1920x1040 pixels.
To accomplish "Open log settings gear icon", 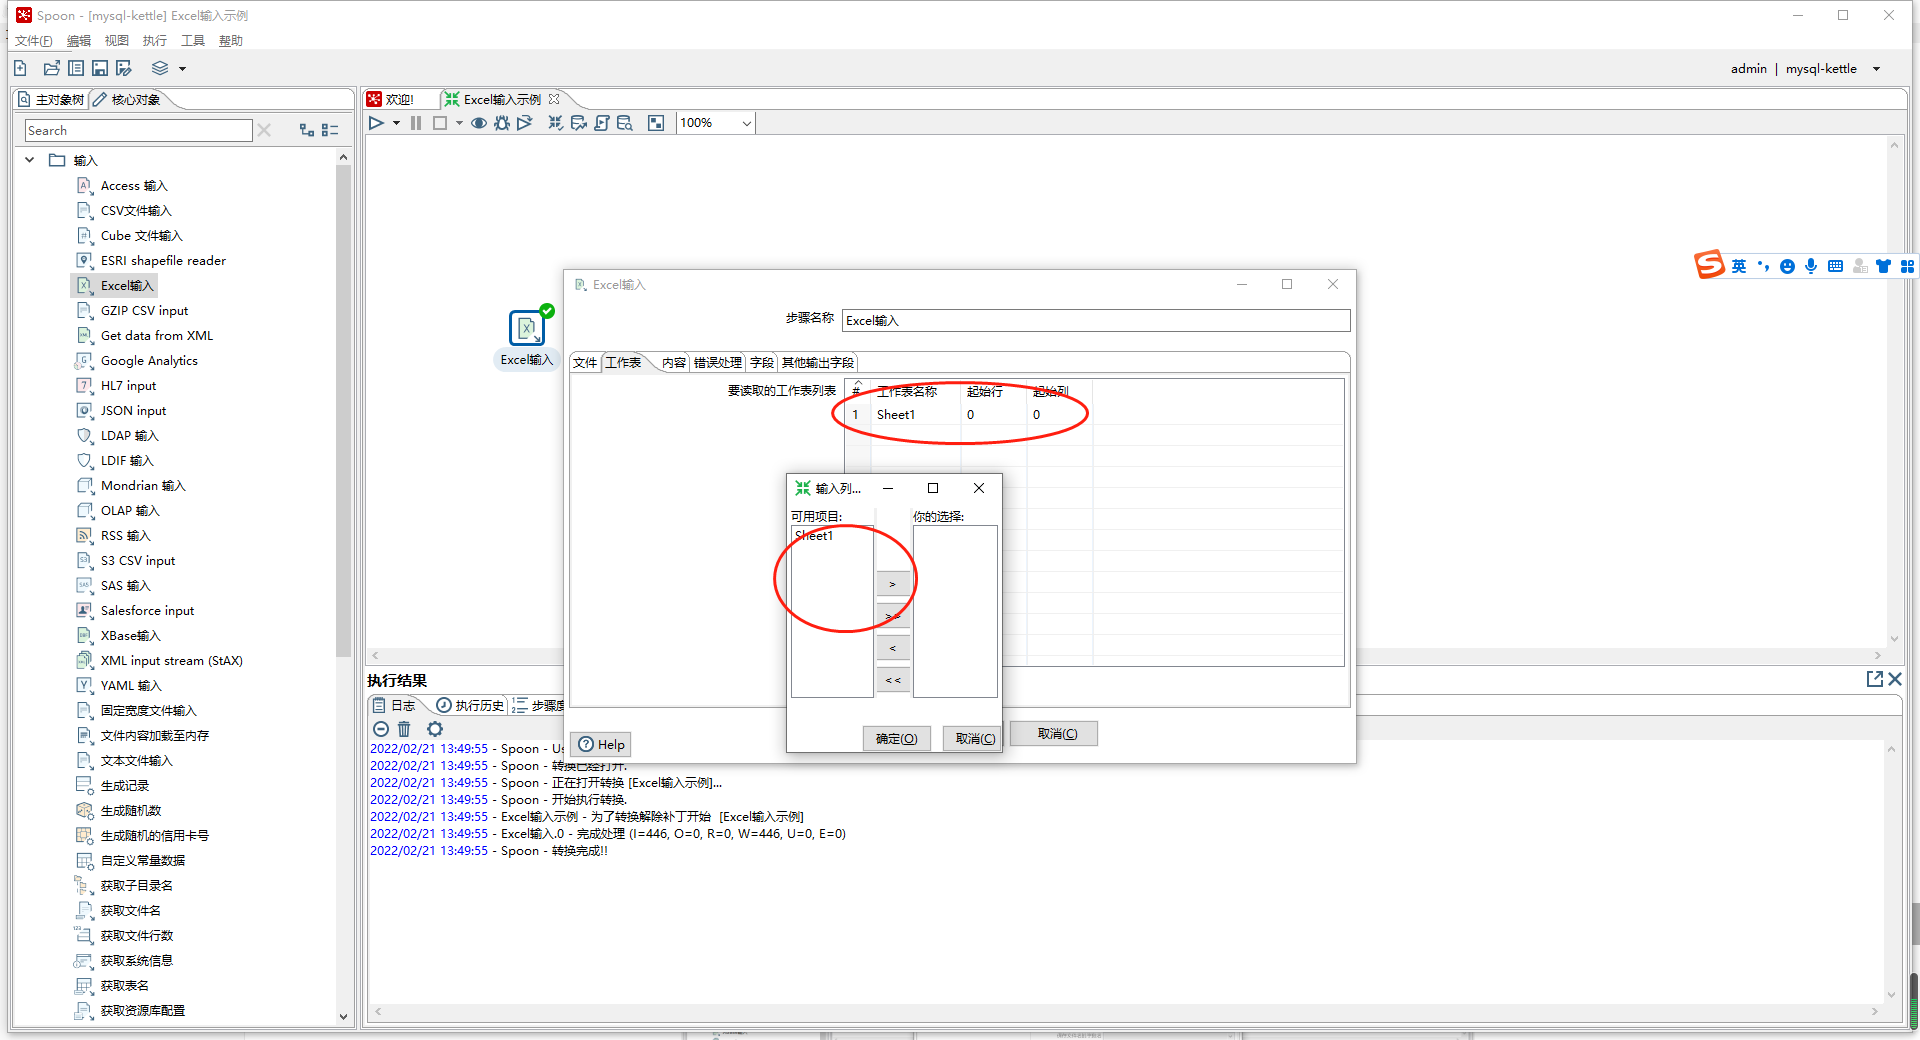I will tap(434, 729).
